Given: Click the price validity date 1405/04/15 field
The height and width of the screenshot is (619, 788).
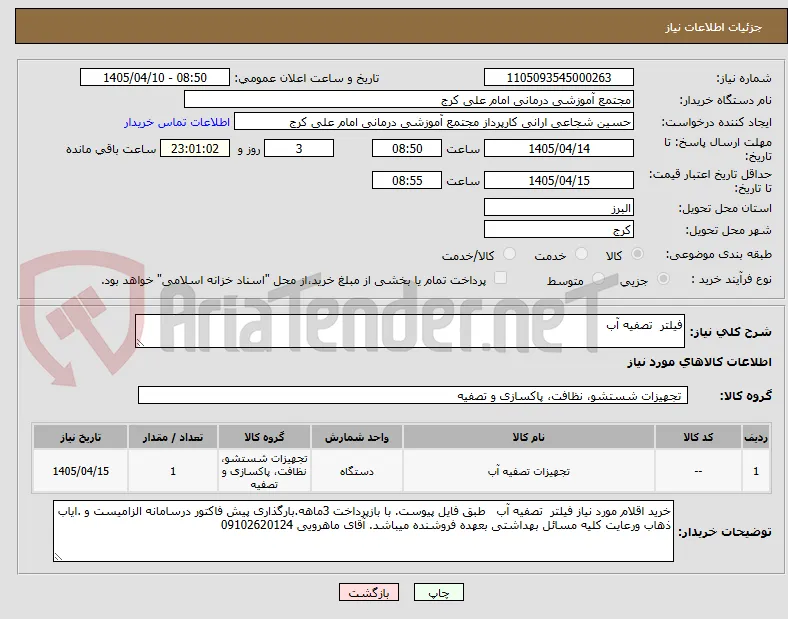Looking at the screenshot, I should coord(558,180).
